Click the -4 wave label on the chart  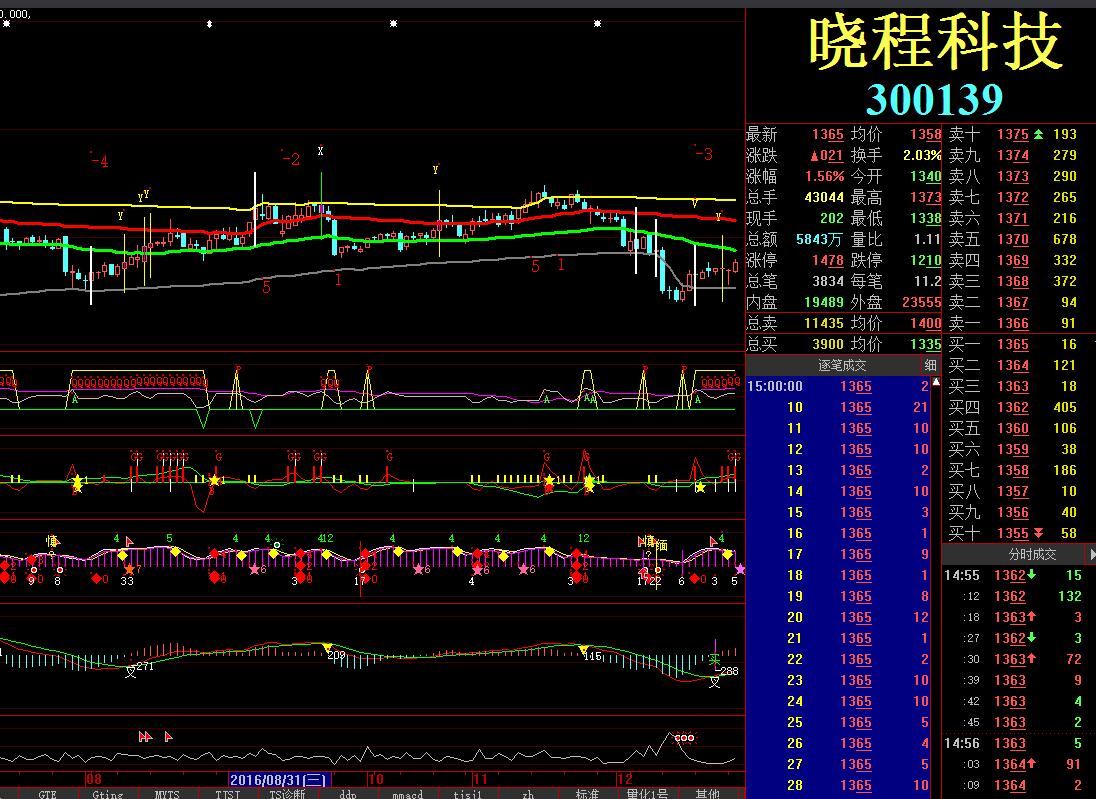[100, 161]
